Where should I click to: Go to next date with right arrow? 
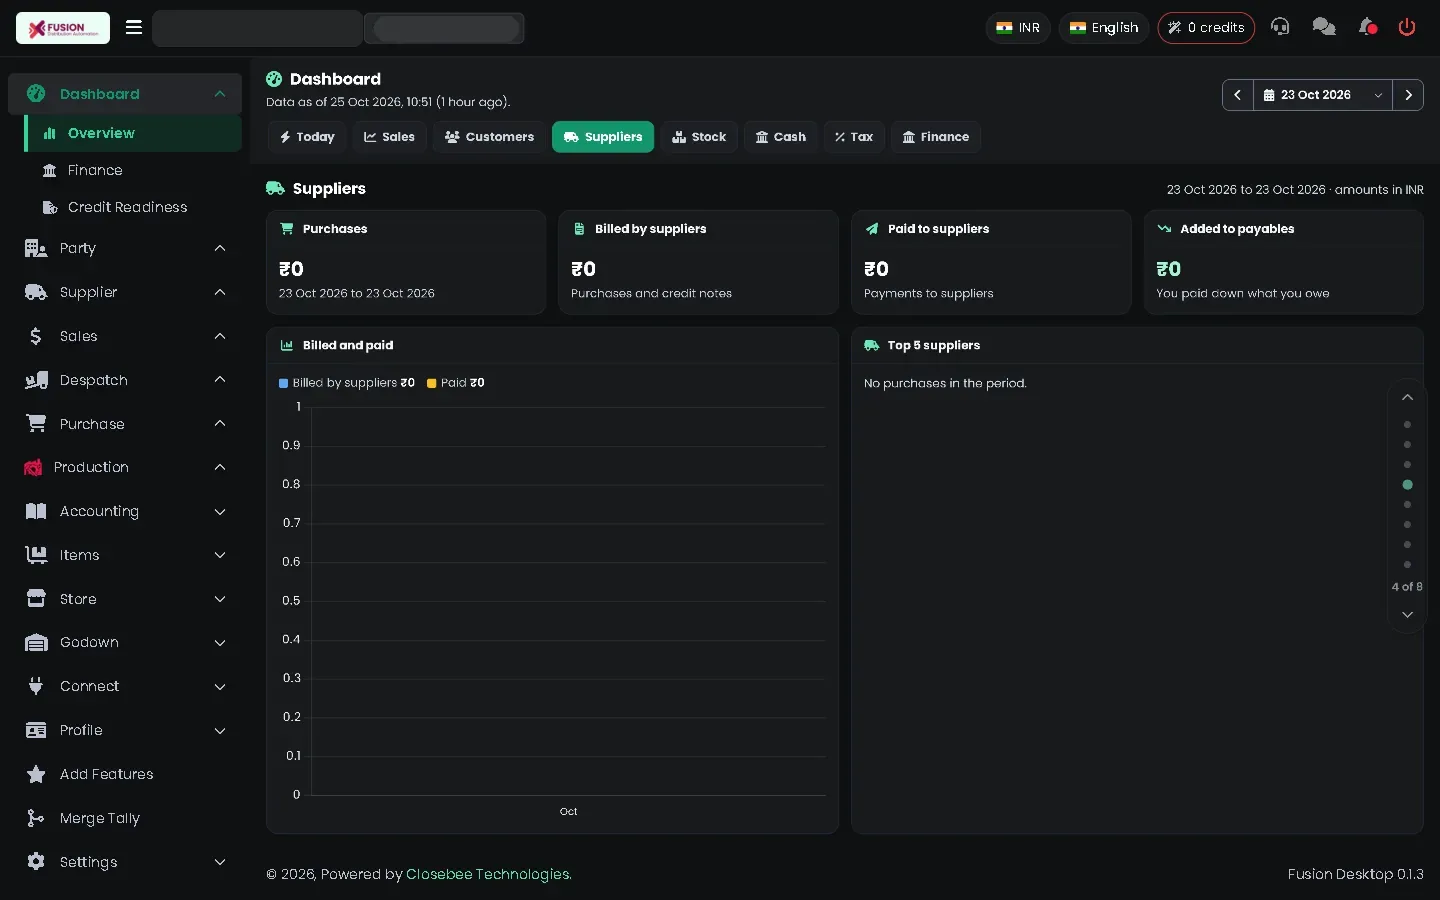coord(1408,95)
